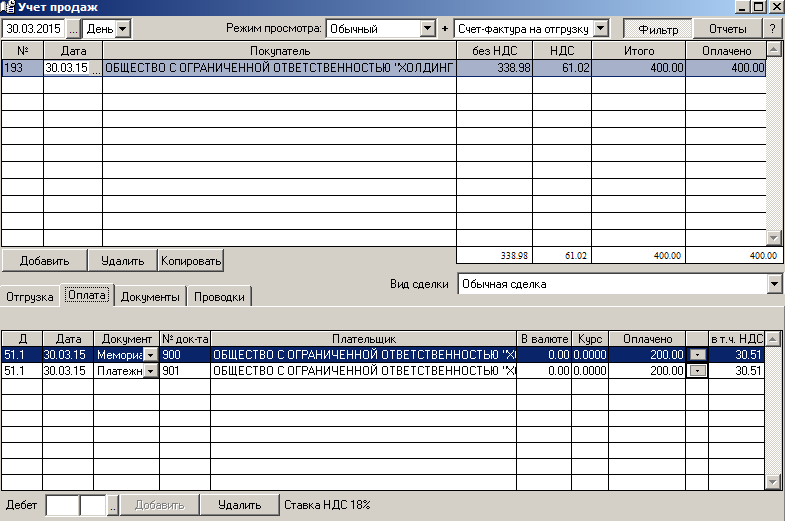Open the Вид сделки dropdown
Image resolution: width=785 pixels, height=521 pixels.
click(x=774, y=285)
